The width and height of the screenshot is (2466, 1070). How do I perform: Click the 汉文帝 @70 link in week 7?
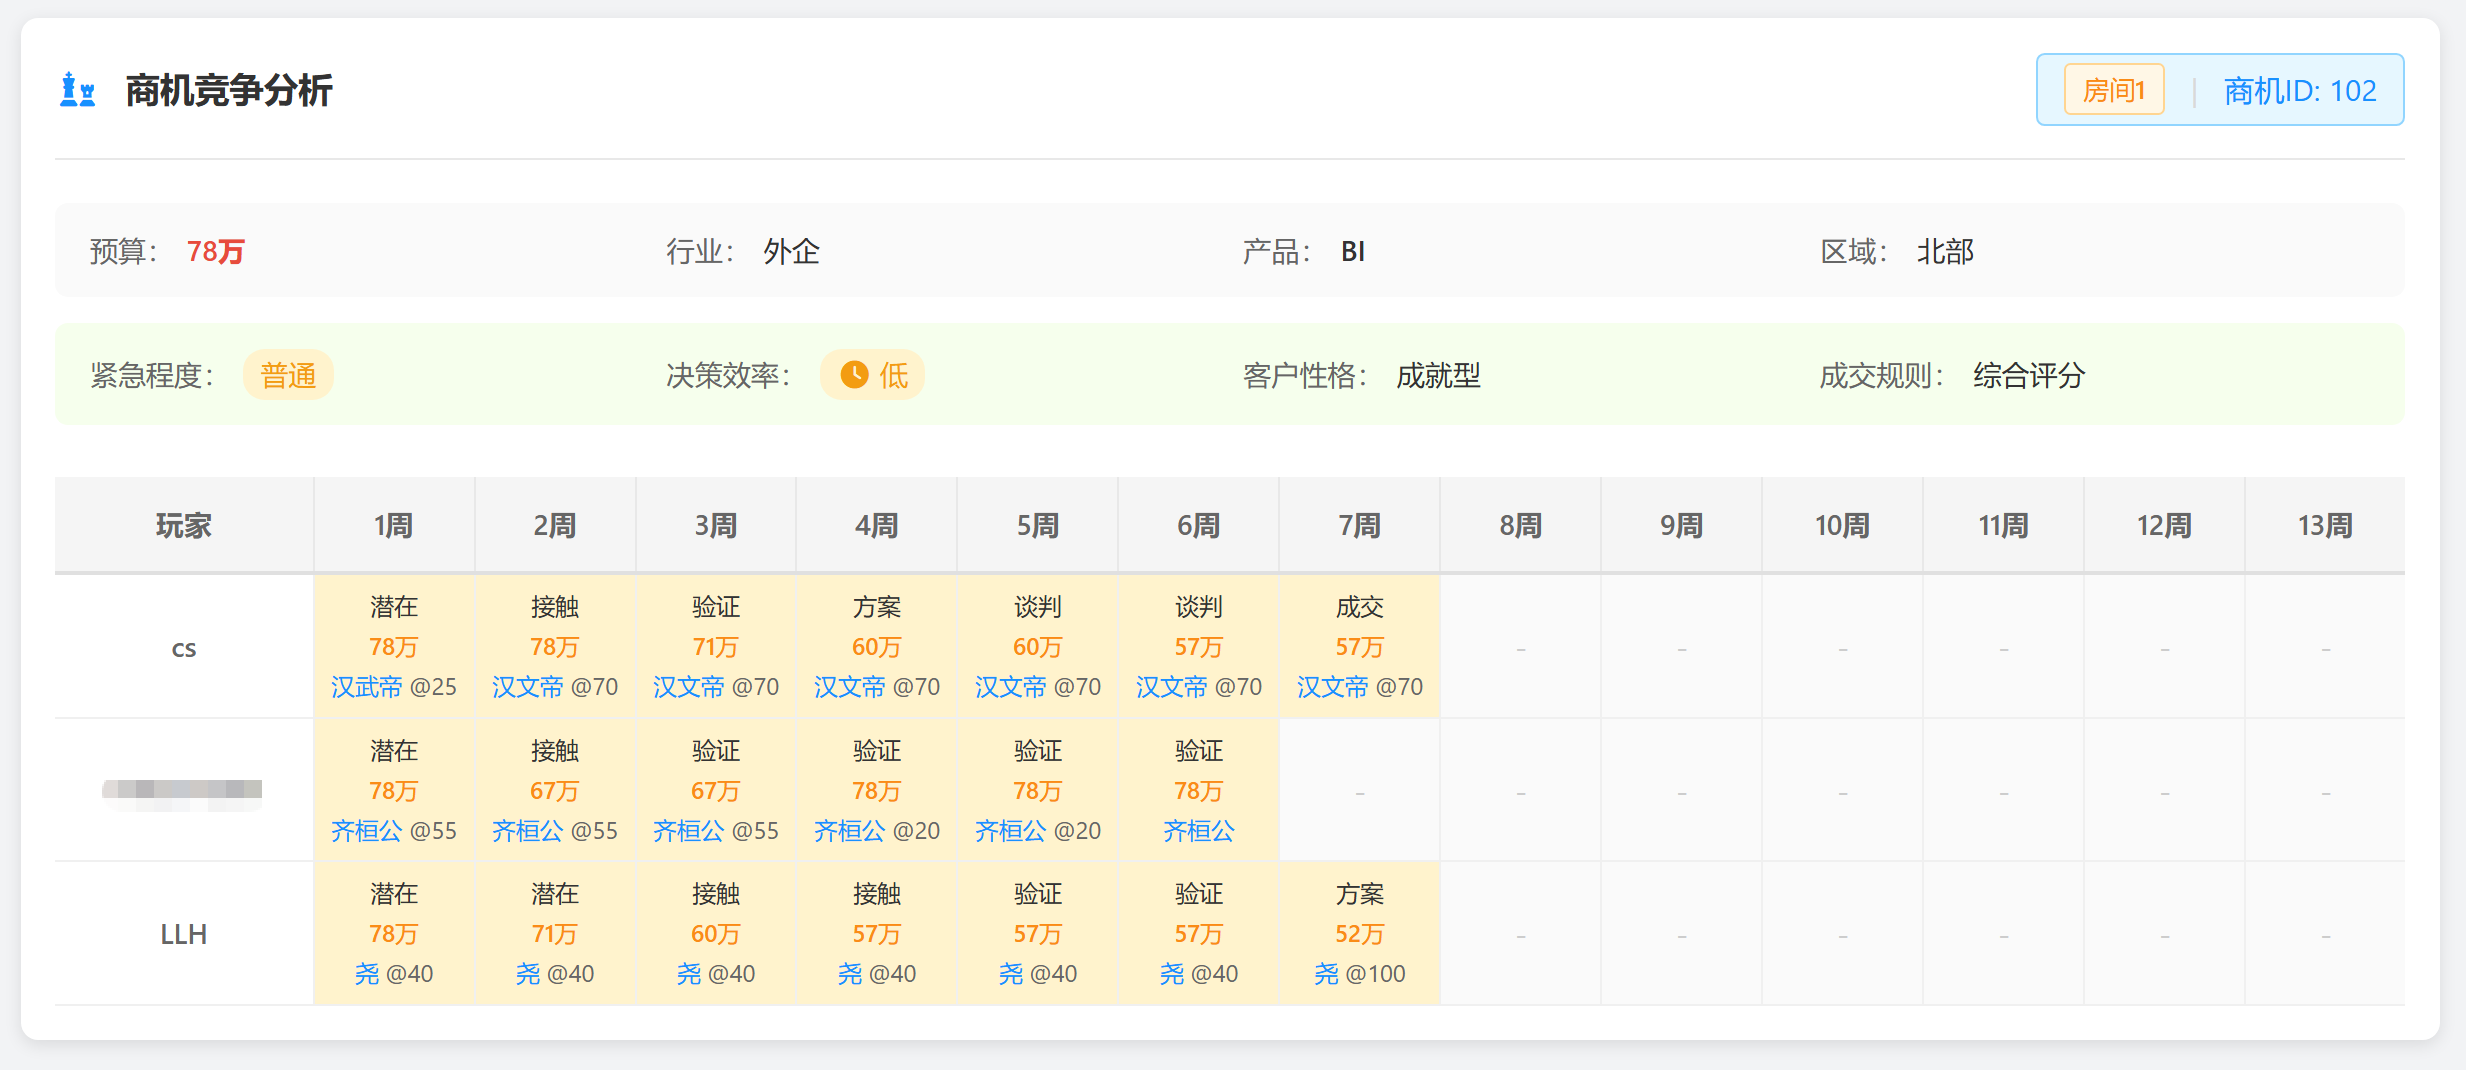[1358, 687]
